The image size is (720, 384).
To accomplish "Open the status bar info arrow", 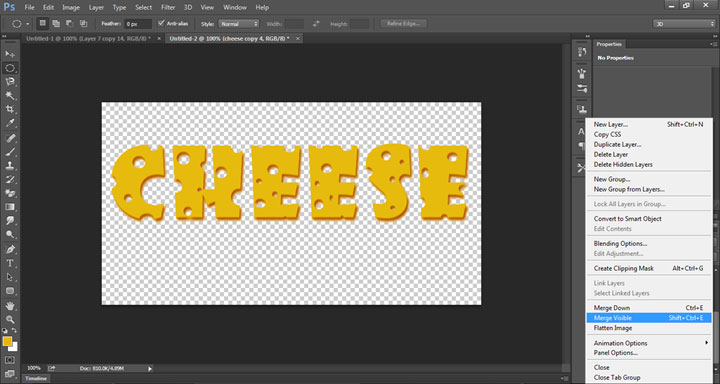I will tap(150, 368).
